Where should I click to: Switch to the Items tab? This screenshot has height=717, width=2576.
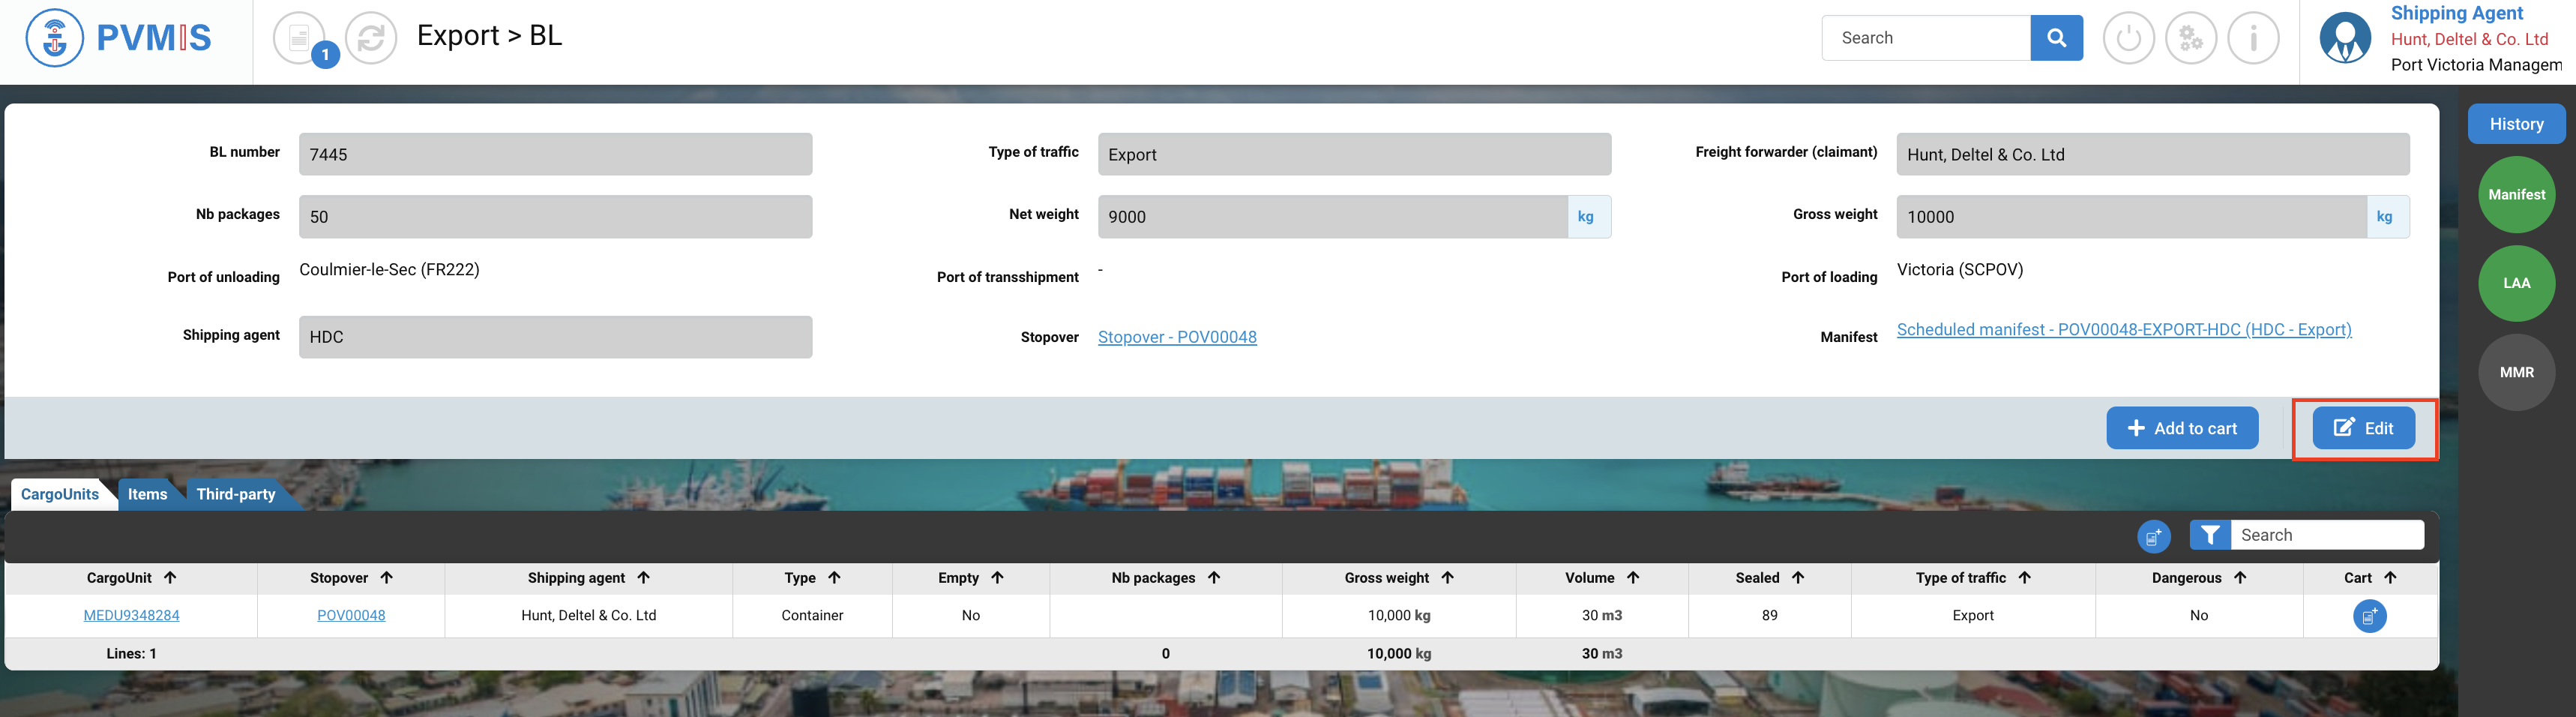pos(147,494)
